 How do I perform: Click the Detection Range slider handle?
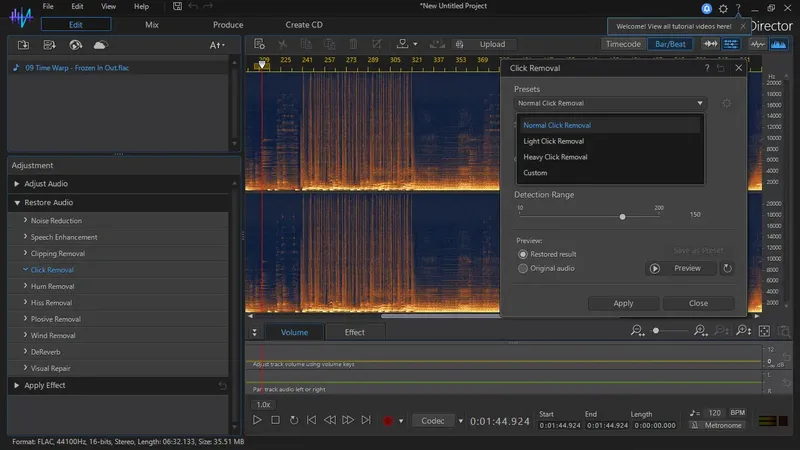(623, 216)
